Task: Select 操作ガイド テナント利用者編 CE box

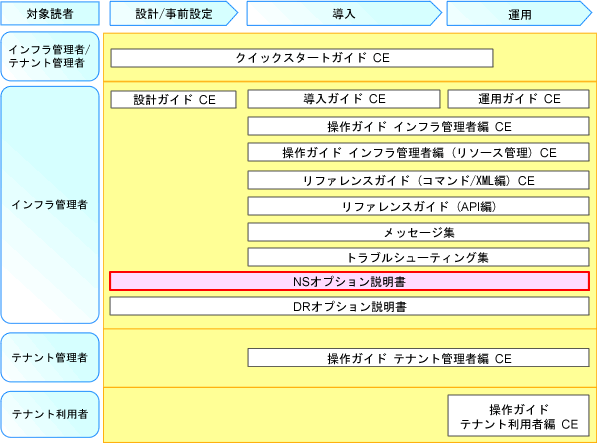Action: coord(519,416)
